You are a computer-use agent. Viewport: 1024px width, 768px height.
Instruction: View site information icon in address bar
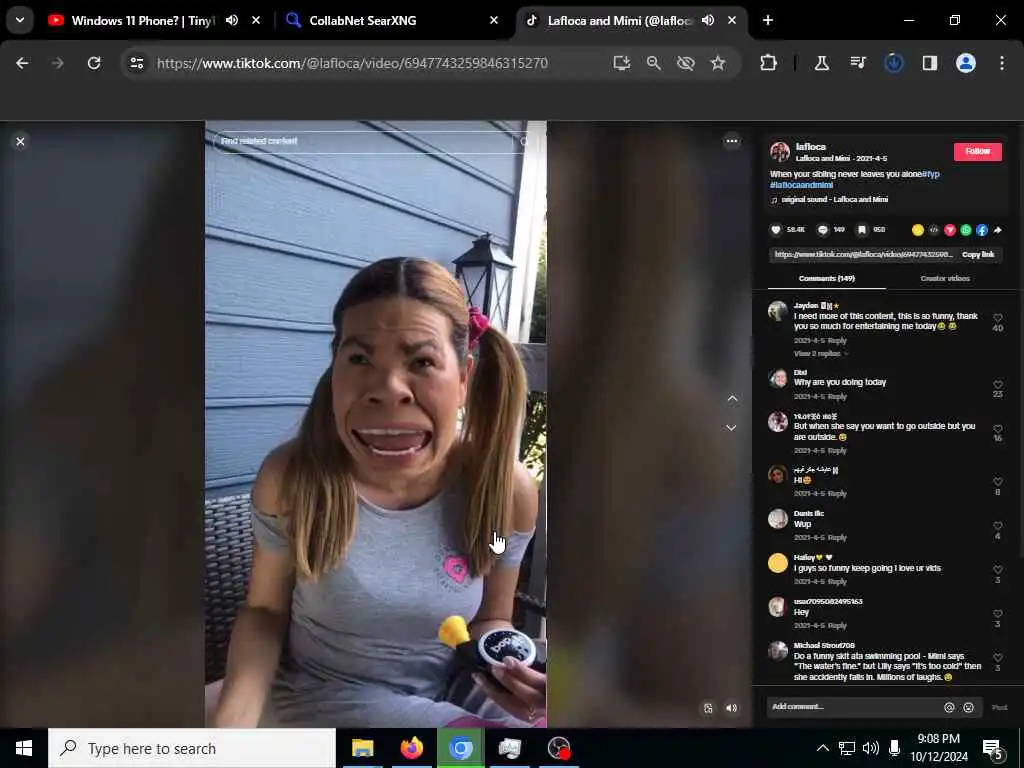[136, 63]
